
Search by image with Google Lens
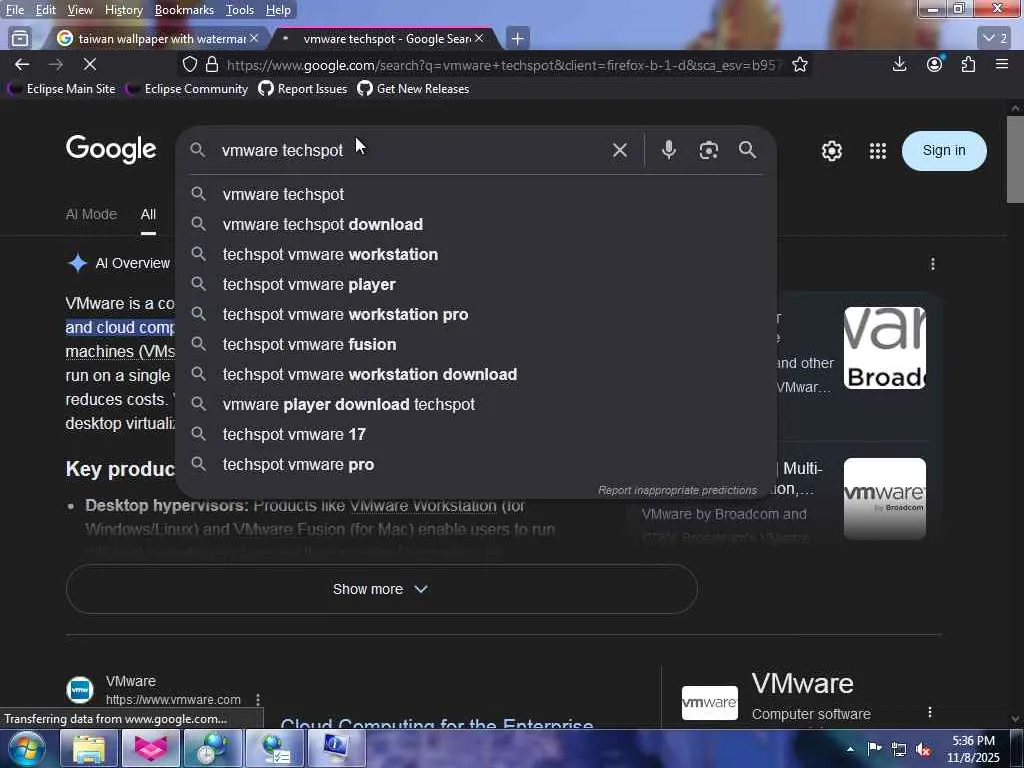click(709, 150)
